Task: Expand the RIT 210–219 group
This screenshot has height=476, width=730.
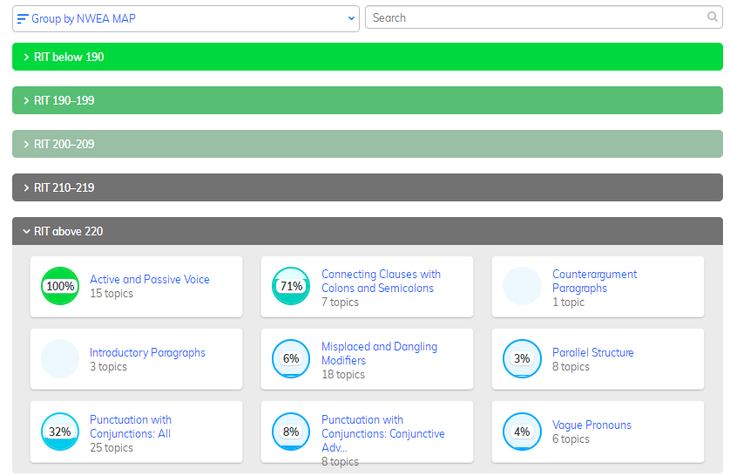Action: coord(367,188)
